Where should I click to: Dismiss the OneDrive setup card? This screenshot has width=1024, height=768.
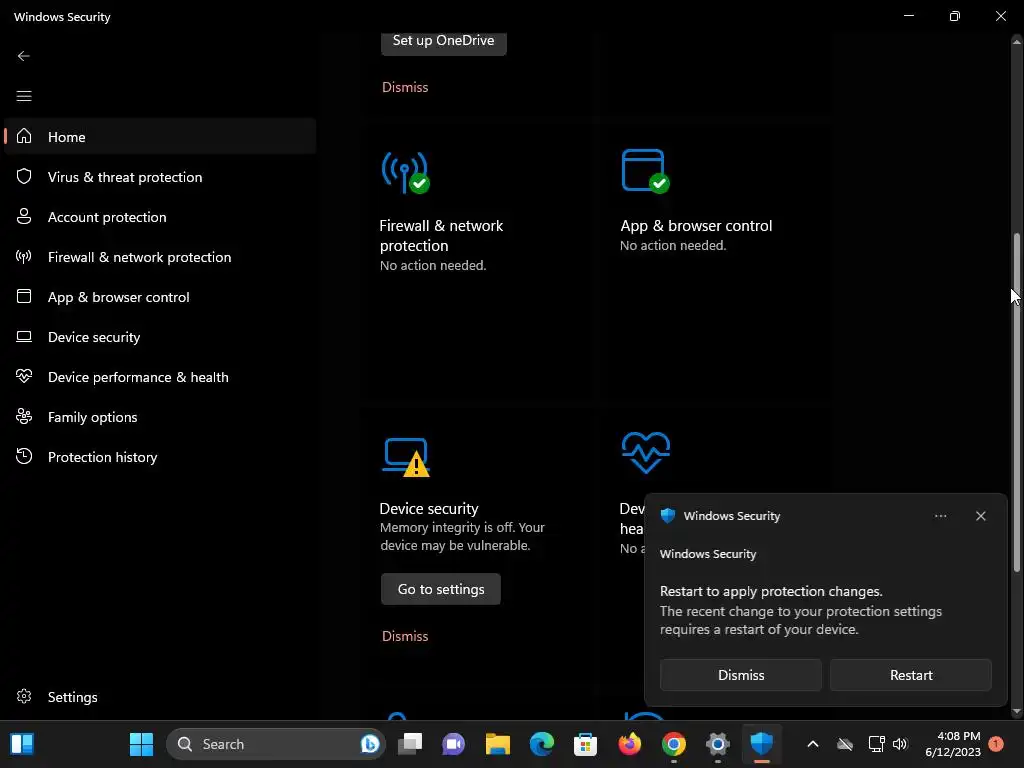[x=405, y=87]
